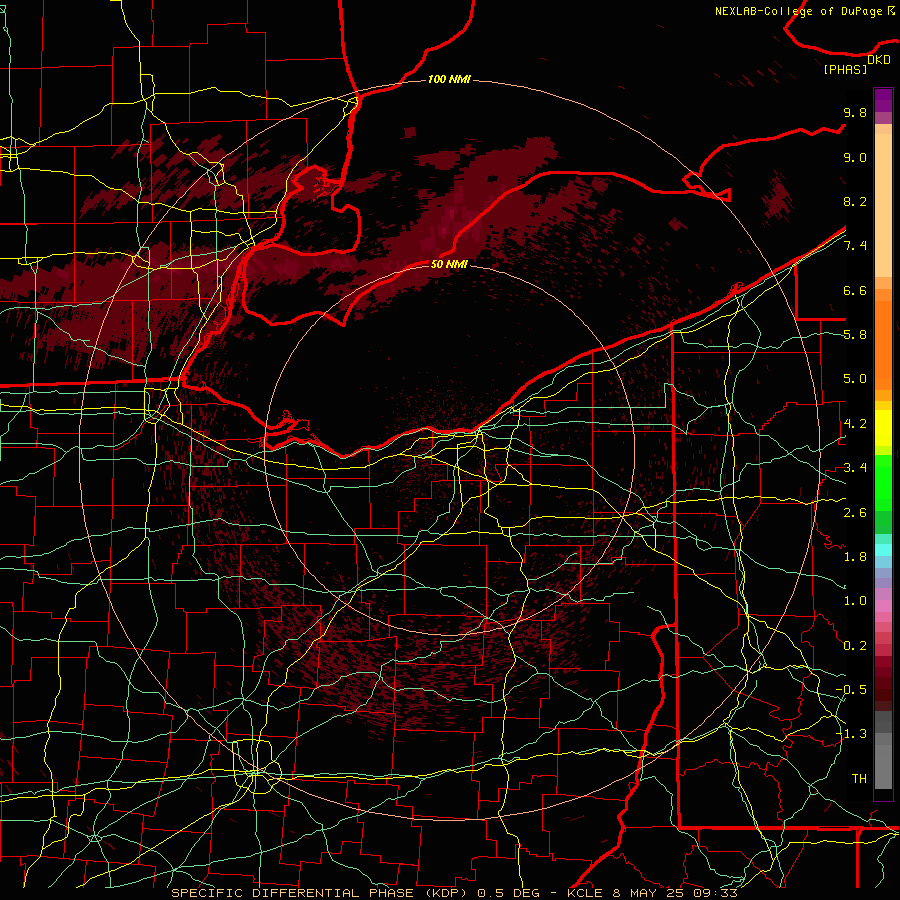Click the TH label at scale bottom
This screenshot has width=900, height=900.
pos(859,779)
